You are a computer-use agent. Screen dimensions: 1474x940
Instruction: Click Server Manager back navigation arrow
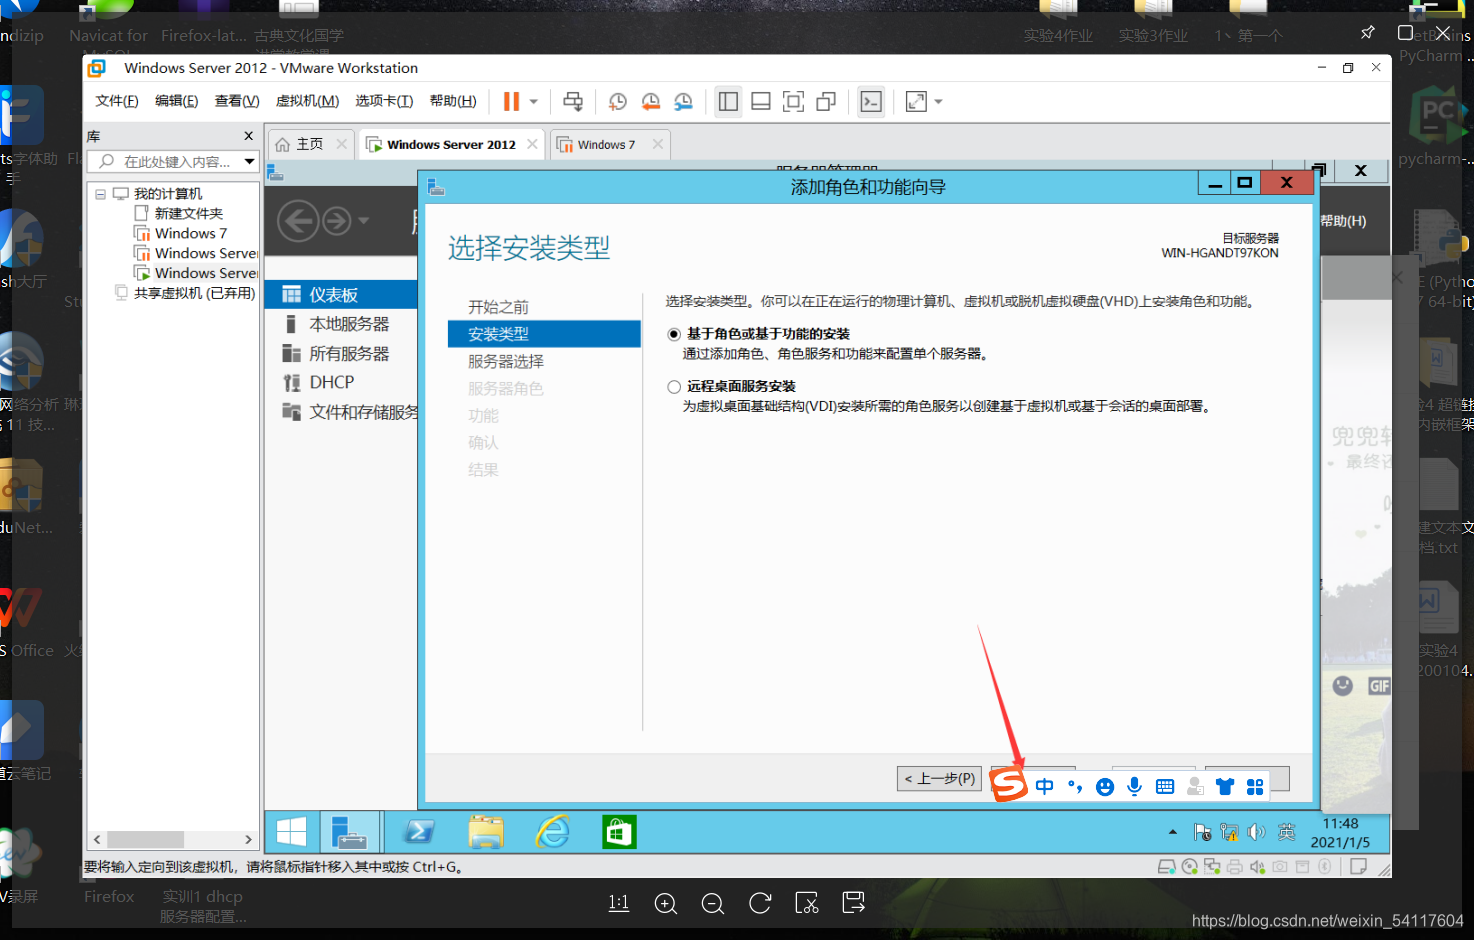(298, 221)
